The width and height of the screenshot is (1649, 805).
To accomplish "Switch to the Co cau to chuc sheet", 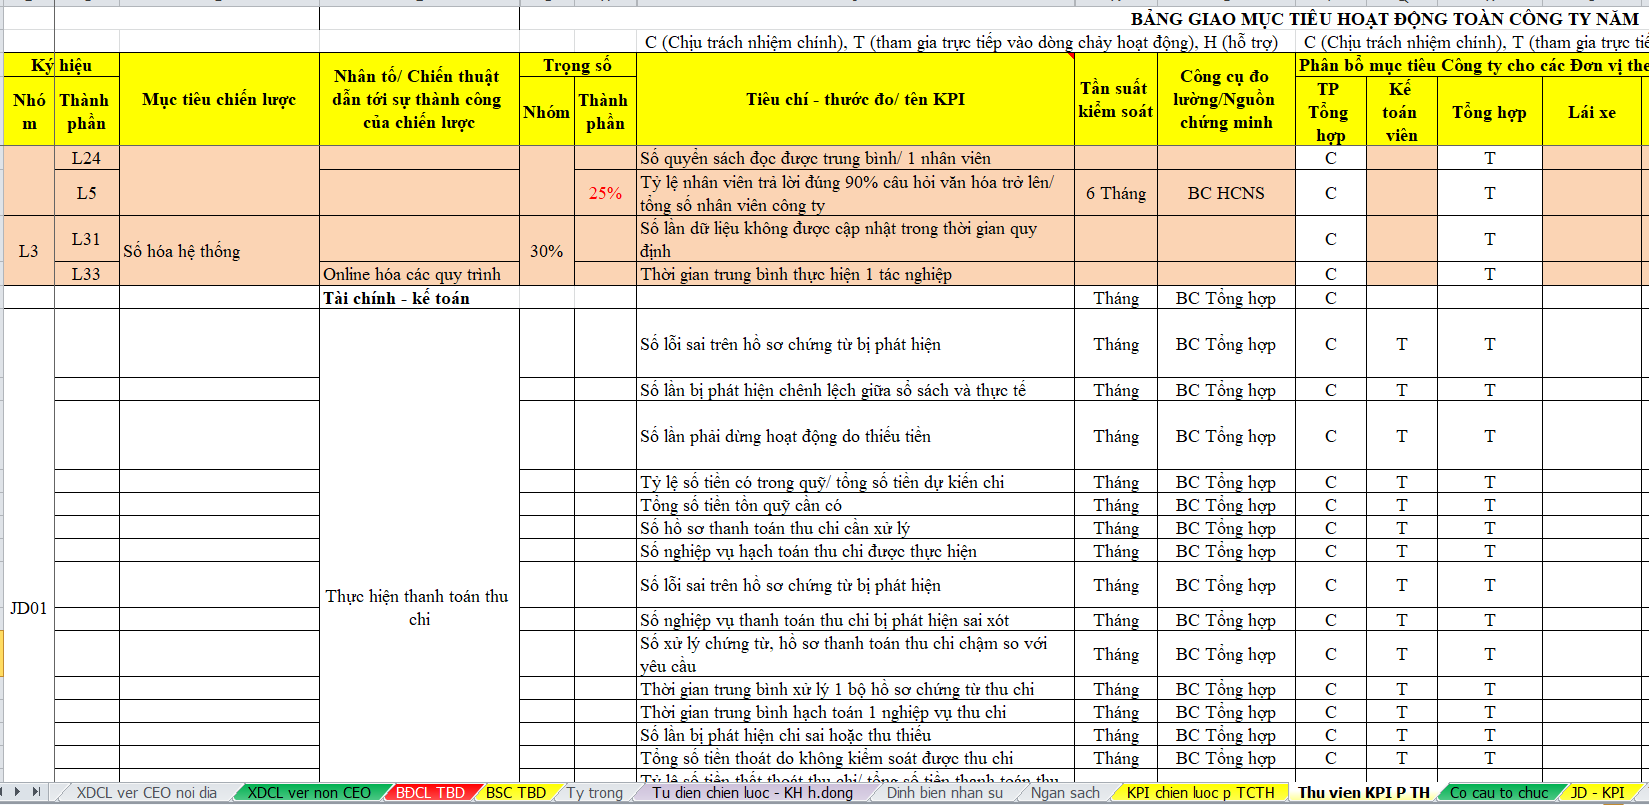I will point(1498,793).
